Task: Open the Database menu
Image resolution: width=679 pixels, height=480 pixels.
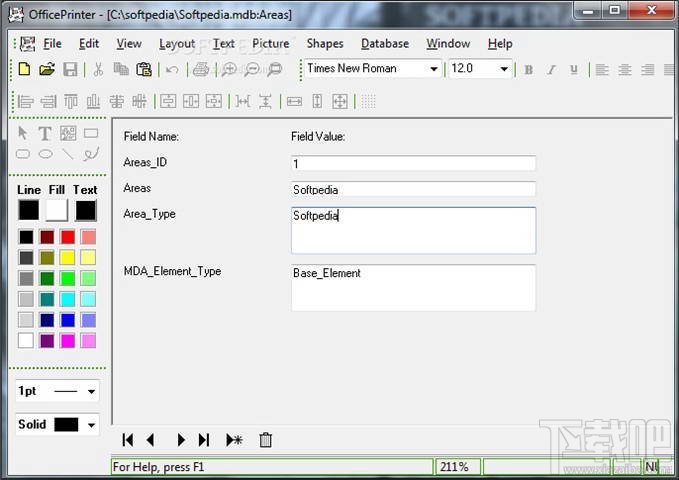Action: pyautogui.click(x=385, y=44)
